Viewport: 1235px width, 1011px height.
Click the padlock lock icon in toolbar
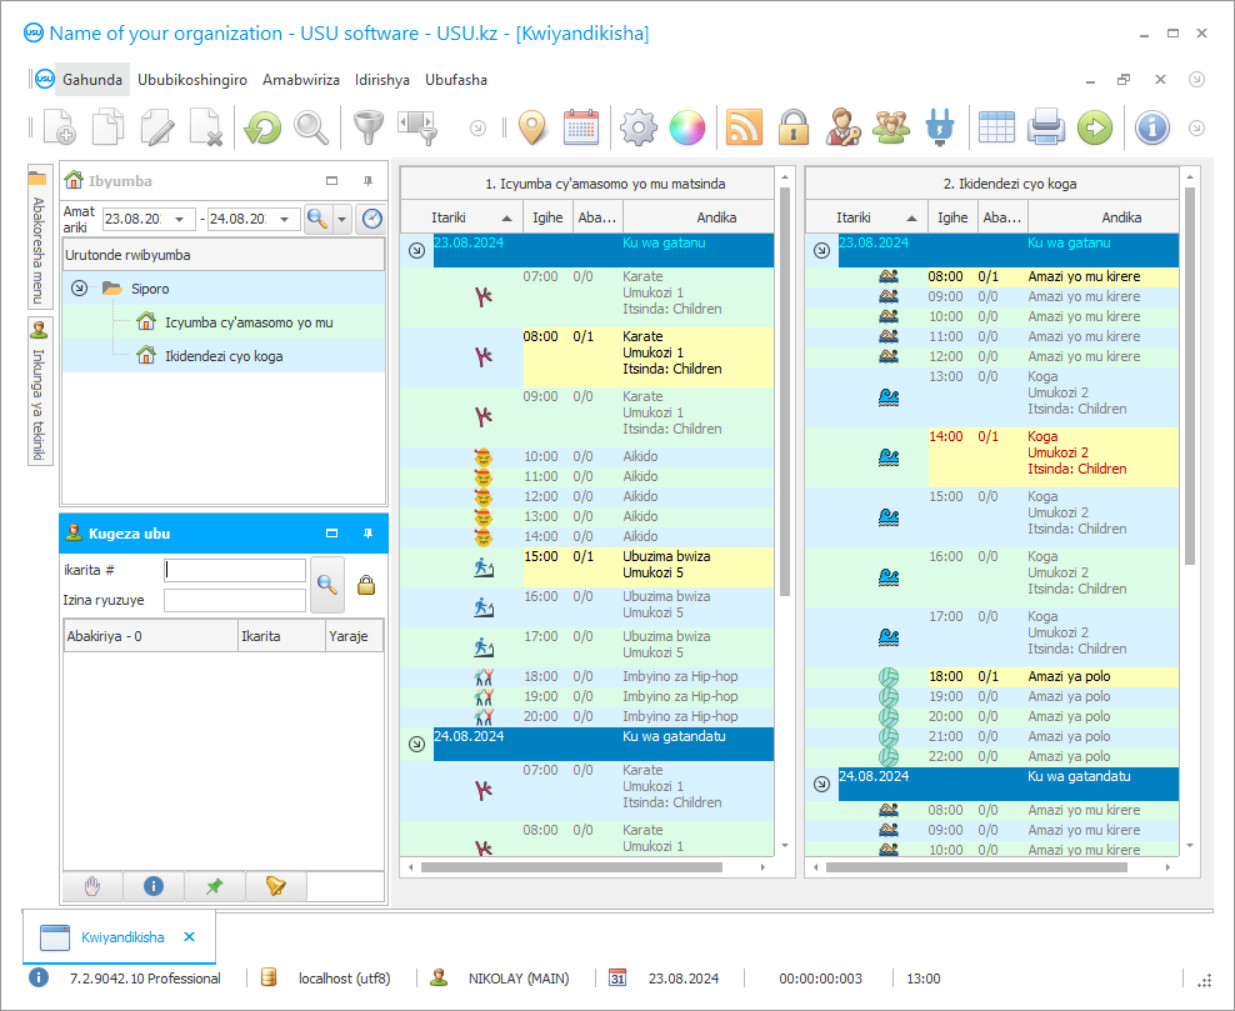[x=794, y=128]
